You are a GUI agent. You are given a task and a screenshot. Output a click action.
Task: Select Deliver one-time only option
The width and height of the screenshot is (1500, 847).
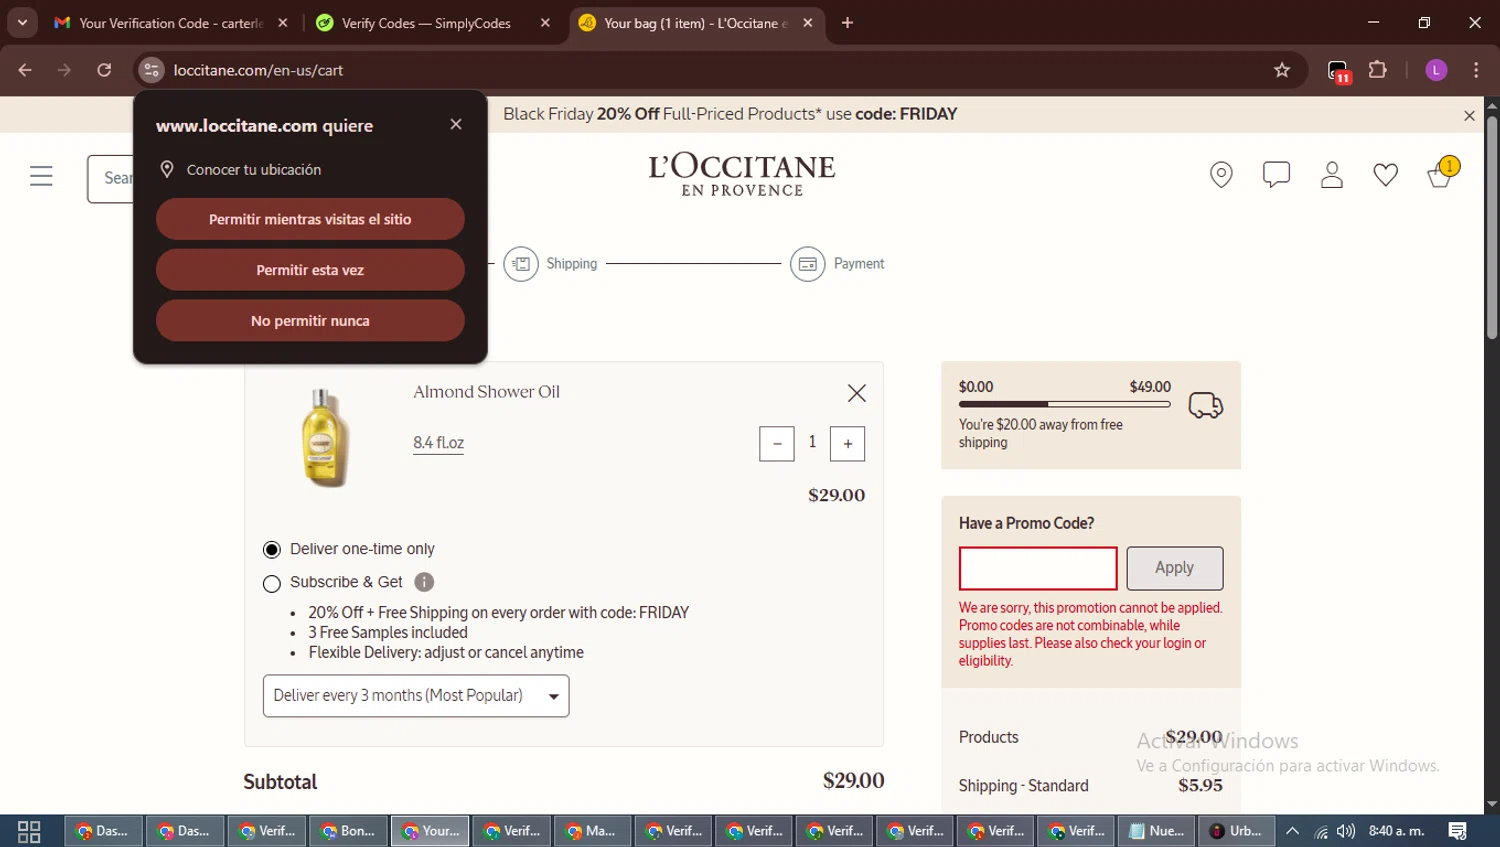click(x=272, y=550)
